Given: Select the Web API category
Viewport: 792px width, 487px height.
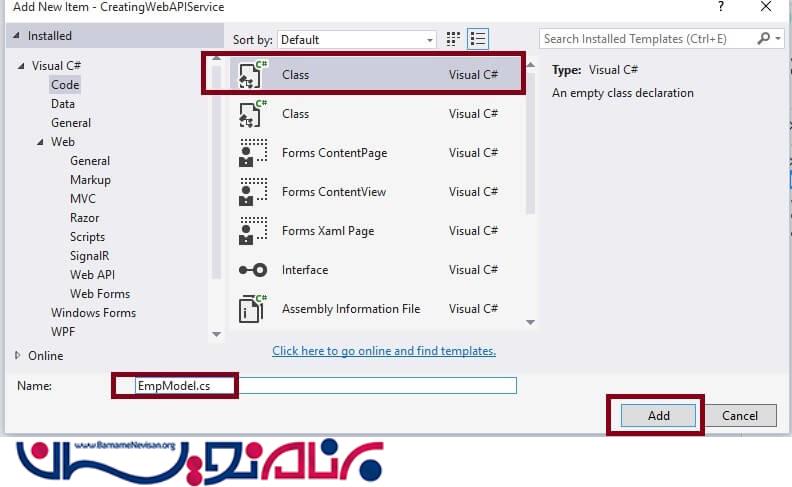Looking at the screenshot, I should pos(92,275).
